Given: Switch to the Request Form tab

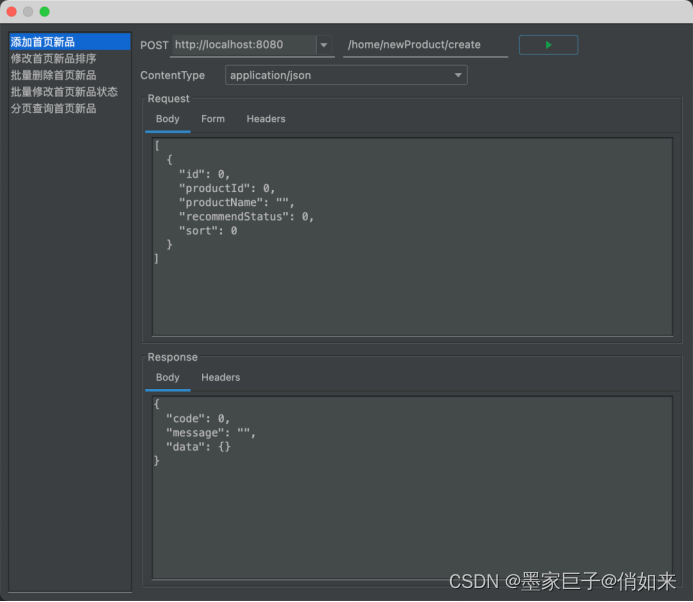Looking at the screenshot, I should [x=212, y=119].
